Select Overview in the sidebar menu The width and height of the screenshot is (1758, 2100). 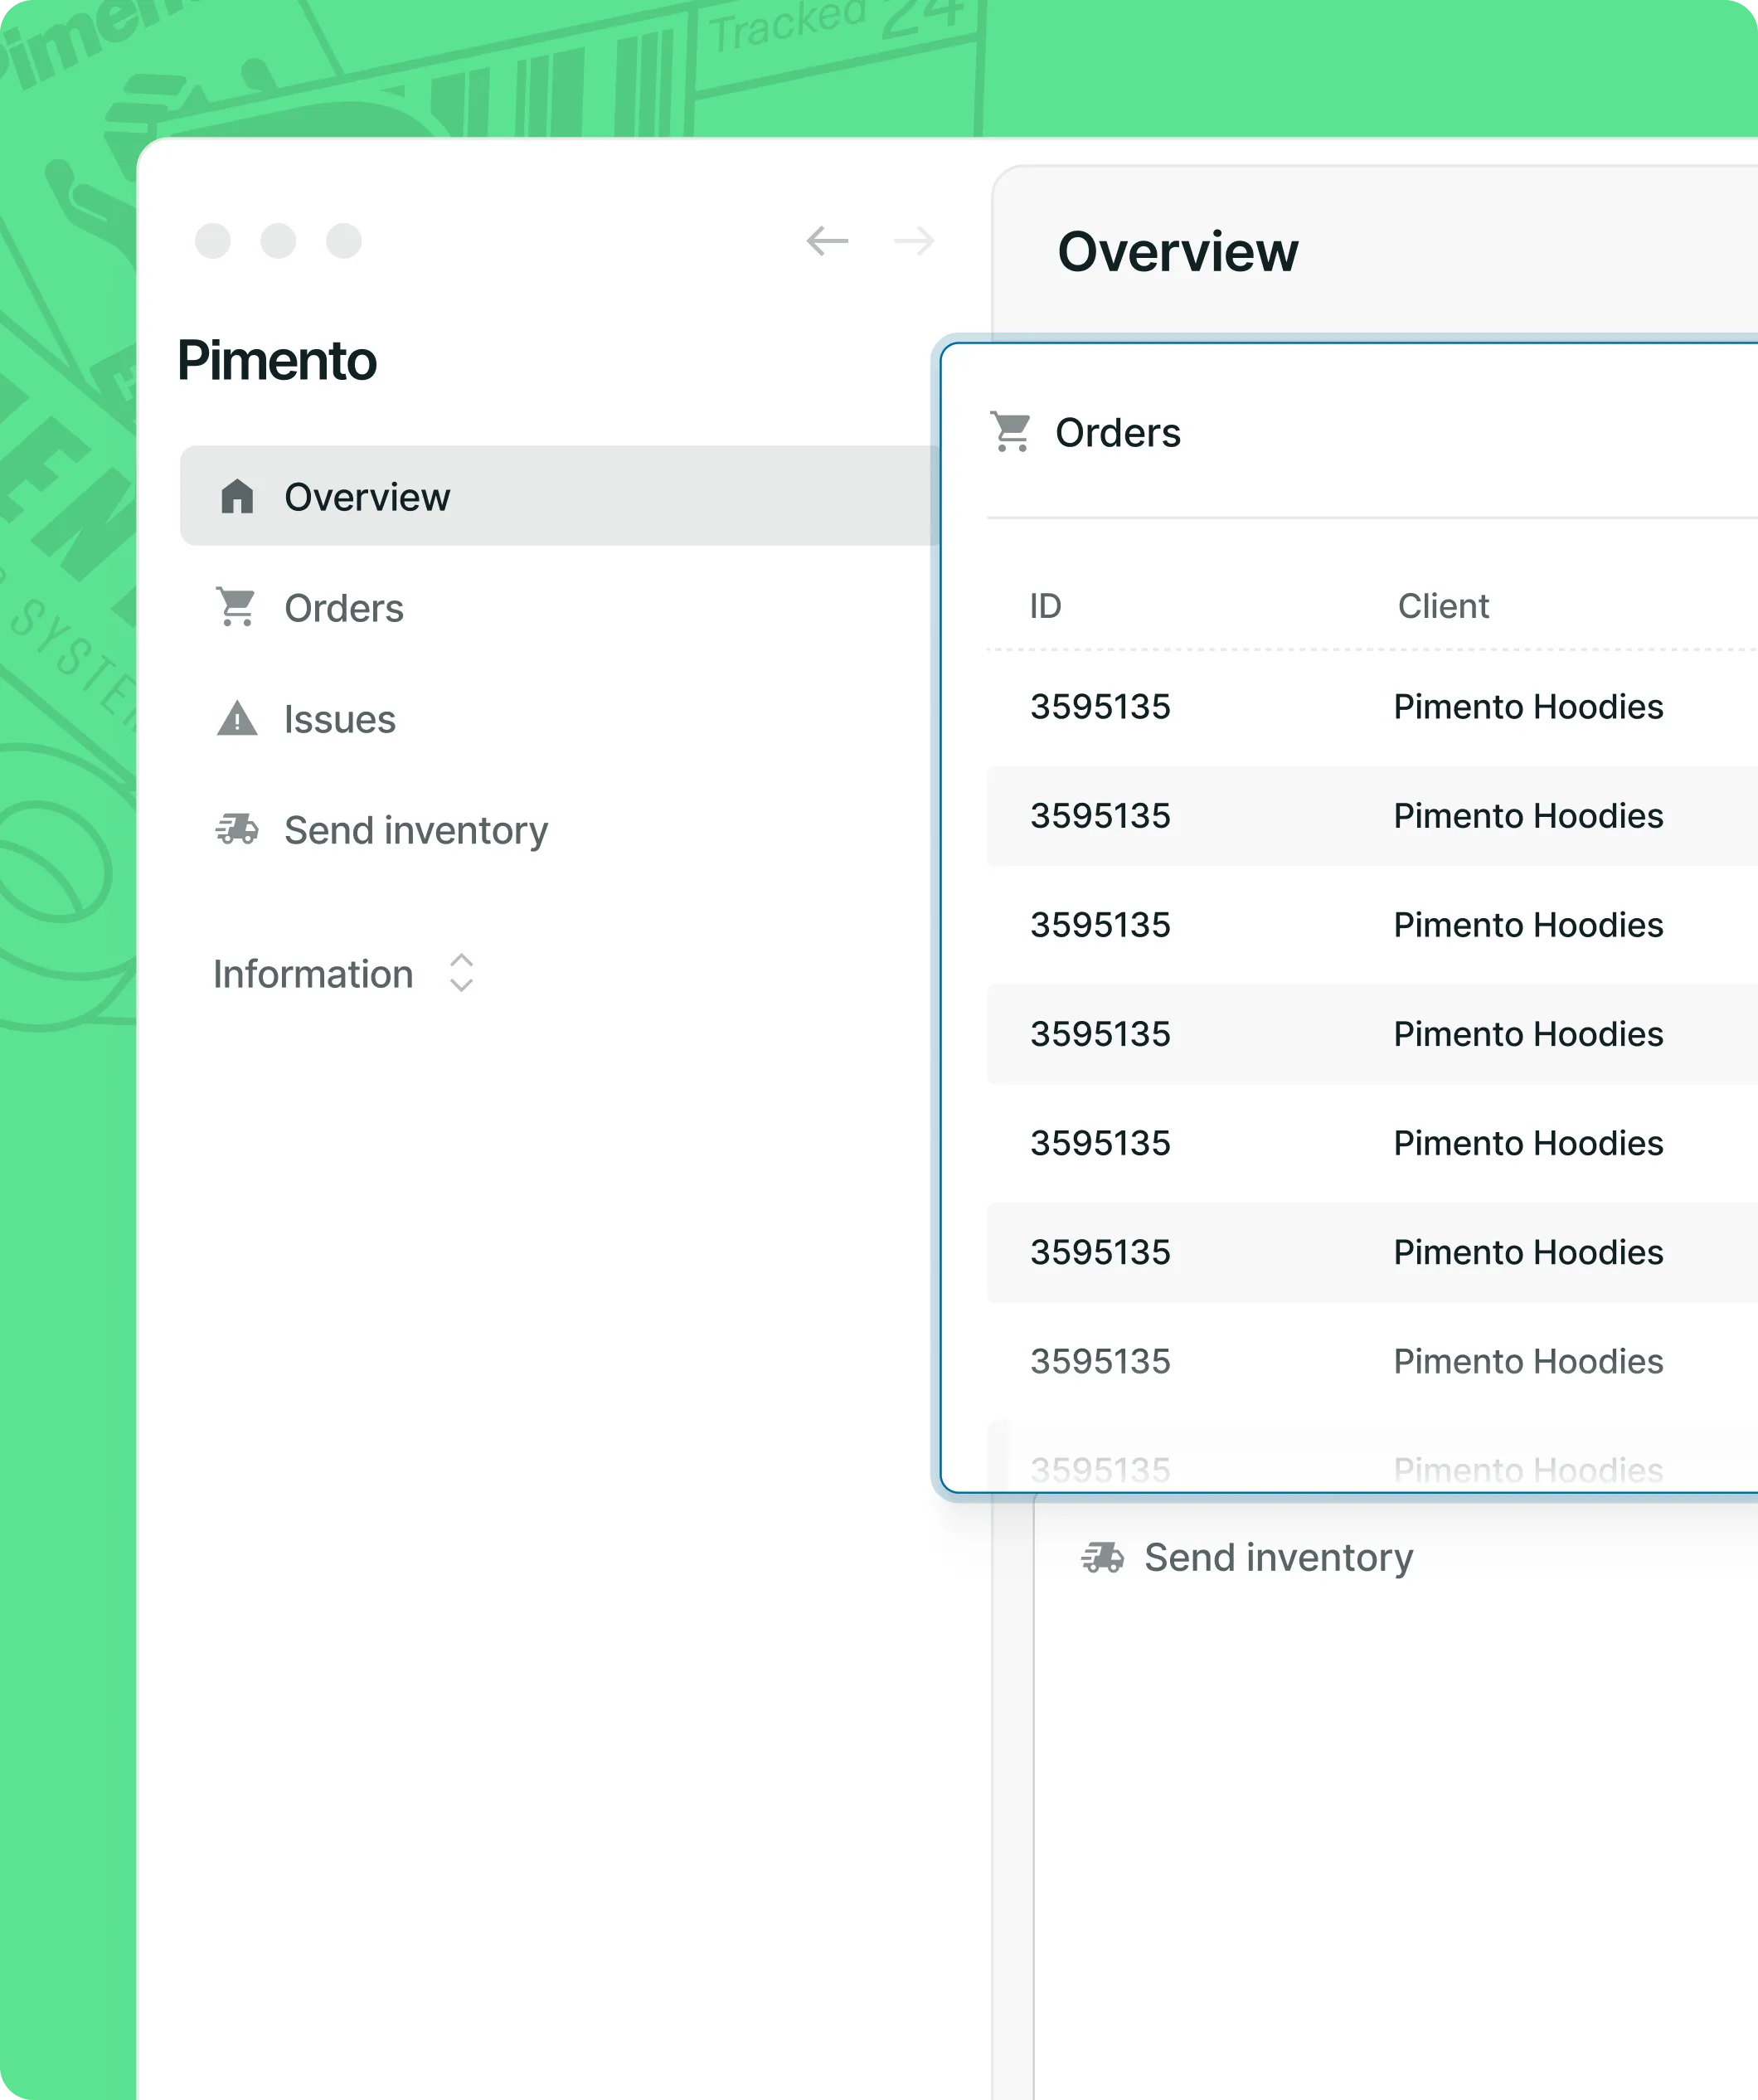pyautogui.click(x=367, y=497)
